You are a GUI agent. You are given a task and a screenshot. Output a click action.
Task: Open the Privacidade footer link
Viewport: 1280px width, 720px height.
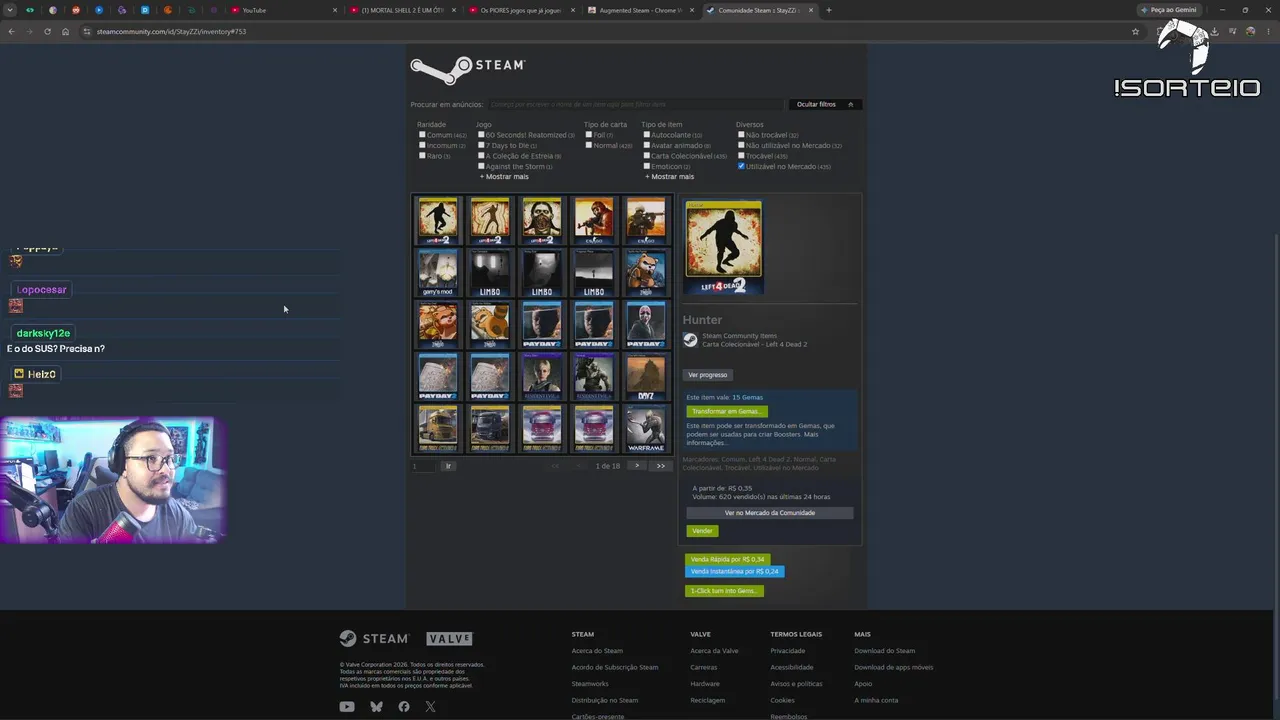point(788,651)
